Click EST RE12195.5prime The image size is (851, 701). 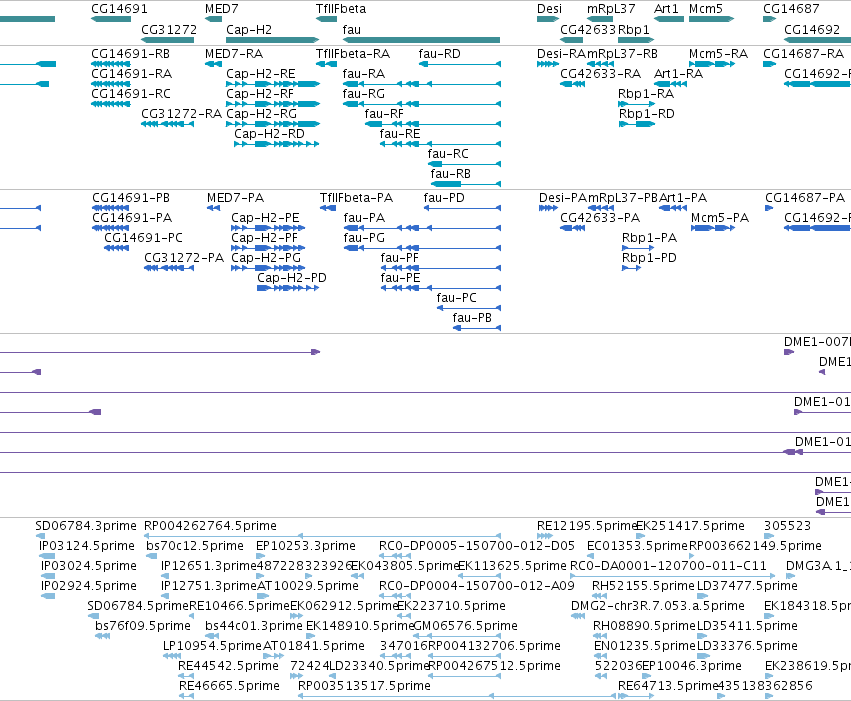pyautogui.click(x=586, y=526)
